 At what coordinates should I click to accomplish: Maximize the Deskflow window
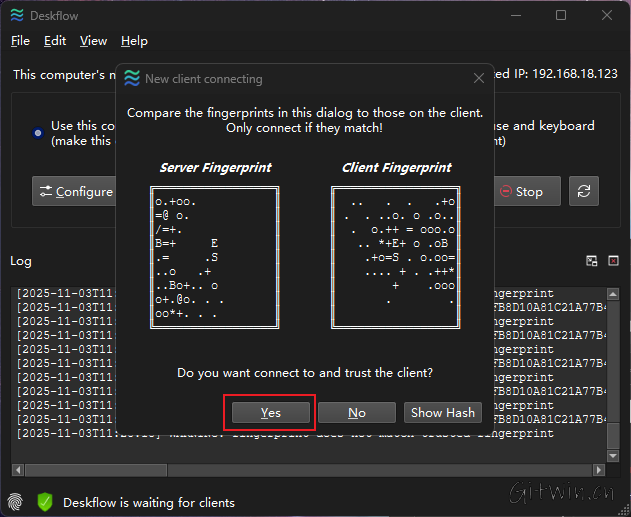coord(560,15)
